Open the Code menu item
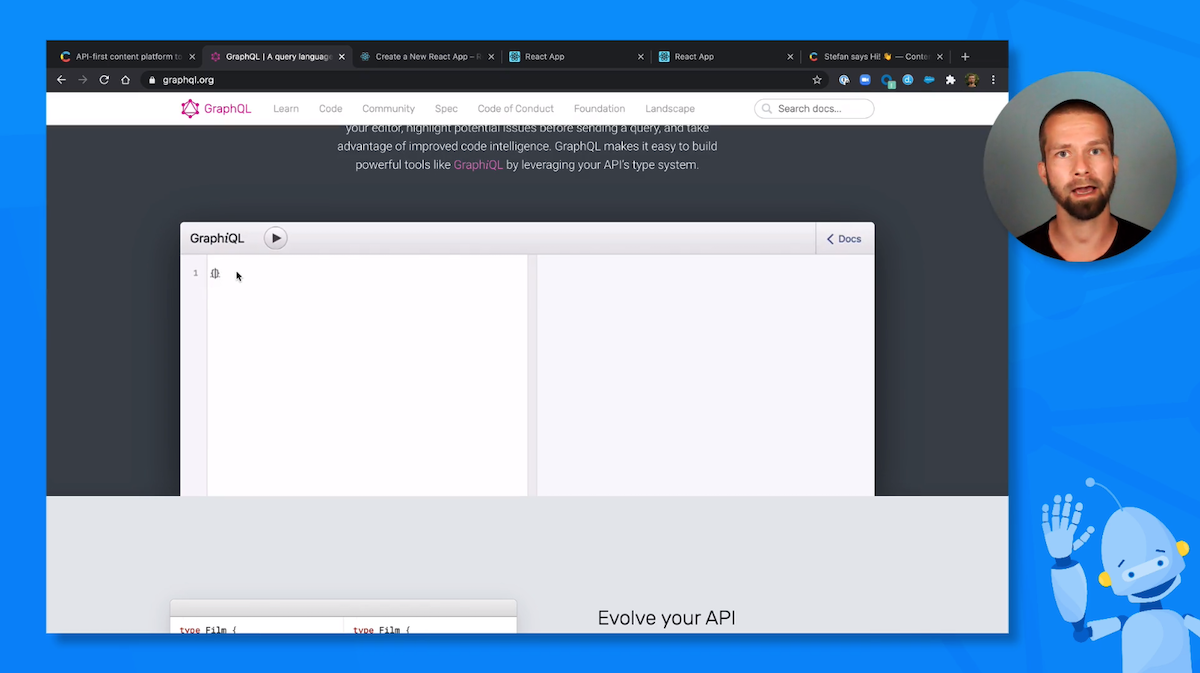The image size is (1200, 673). tap(331, 109)
